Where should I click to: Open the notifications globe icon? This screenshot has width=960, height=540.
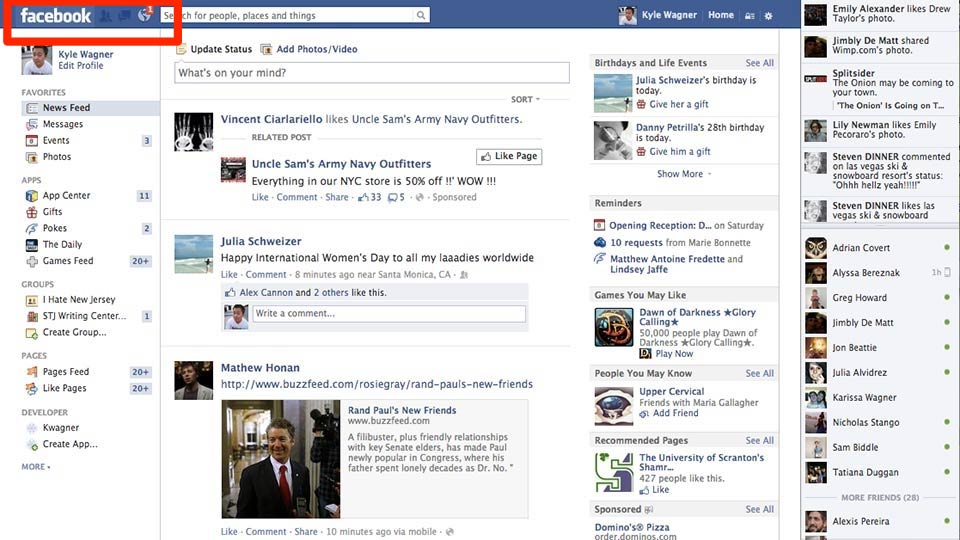[144, 15]
